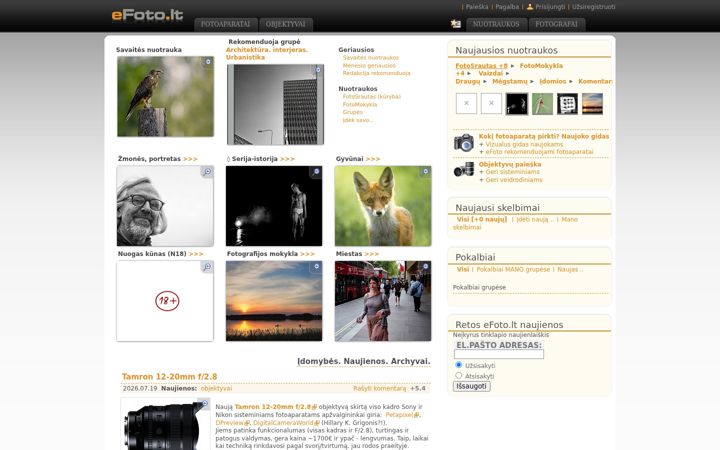Expand the Gyvūnai >>> arrows
The width and height of the screenshot is (720, 450).
[x=373, y=159]
